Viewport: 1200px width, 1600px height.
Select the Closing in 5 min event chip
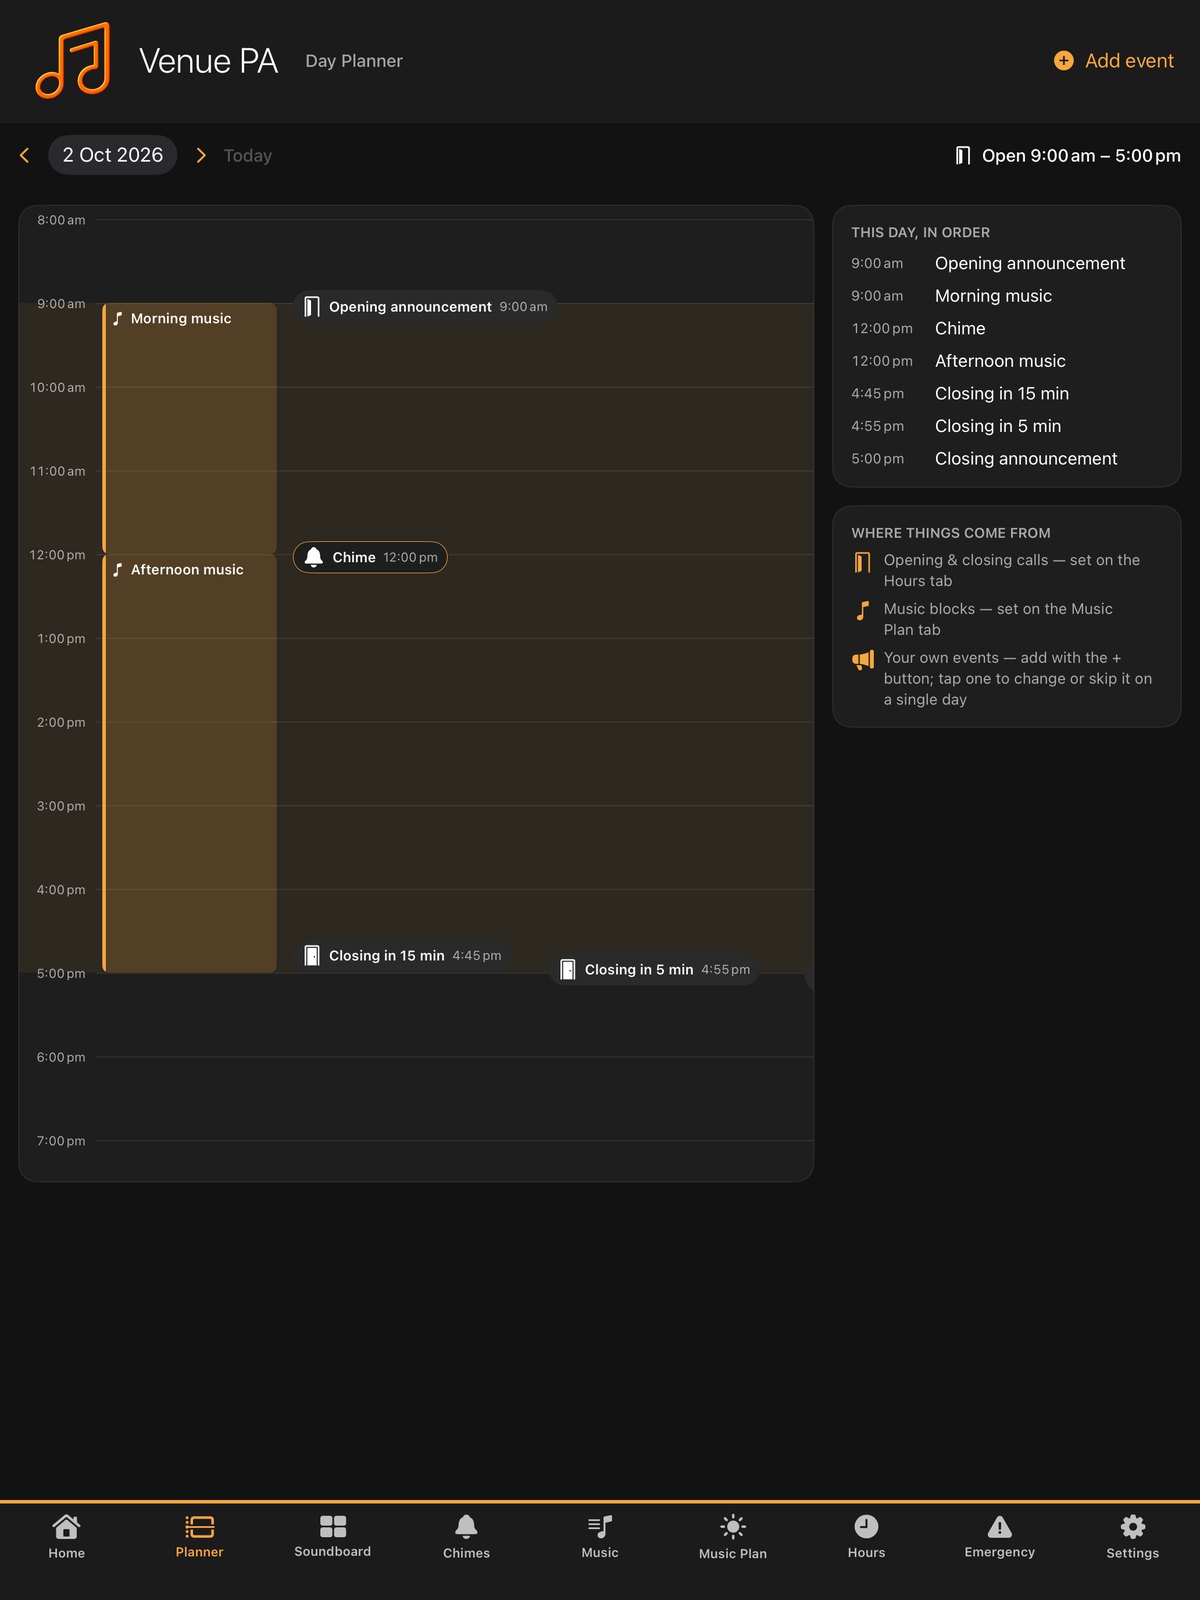[655, 969]
